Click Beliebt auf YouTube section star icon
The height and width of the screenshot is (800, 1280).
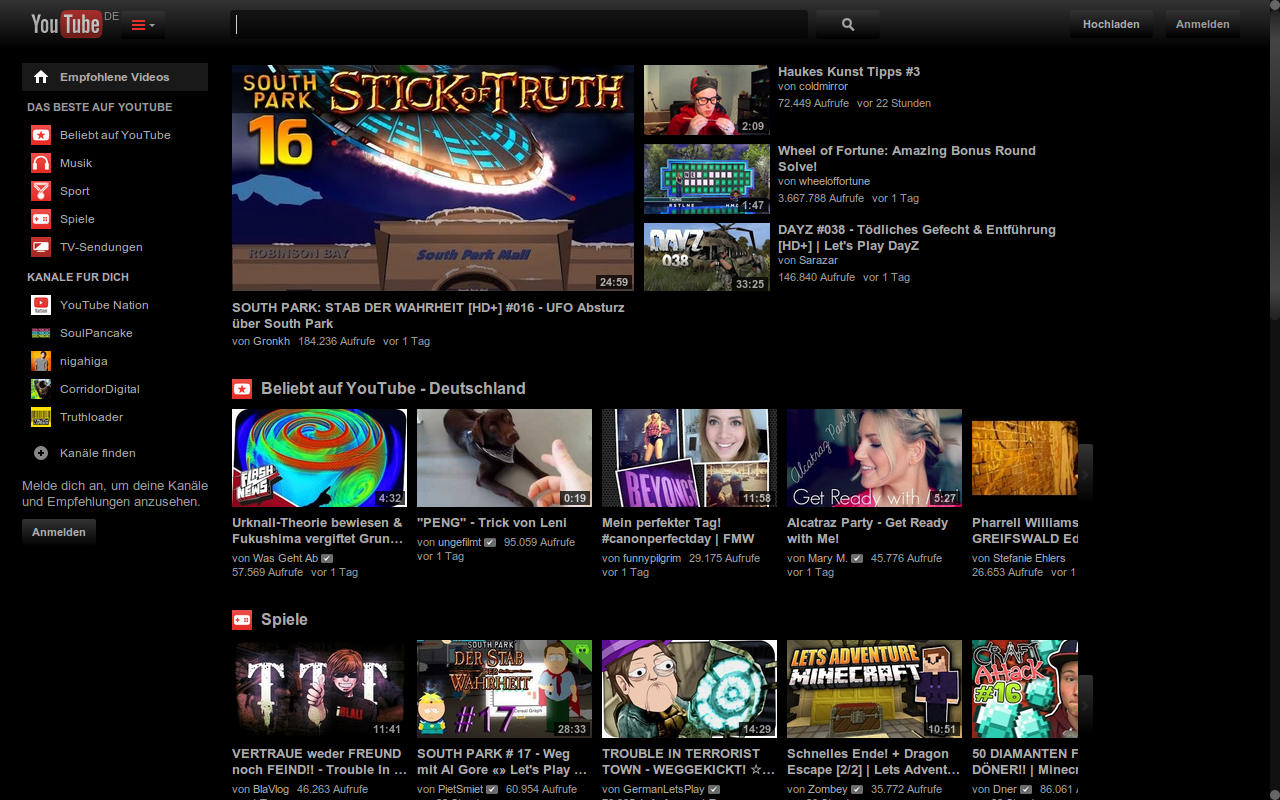242,389
